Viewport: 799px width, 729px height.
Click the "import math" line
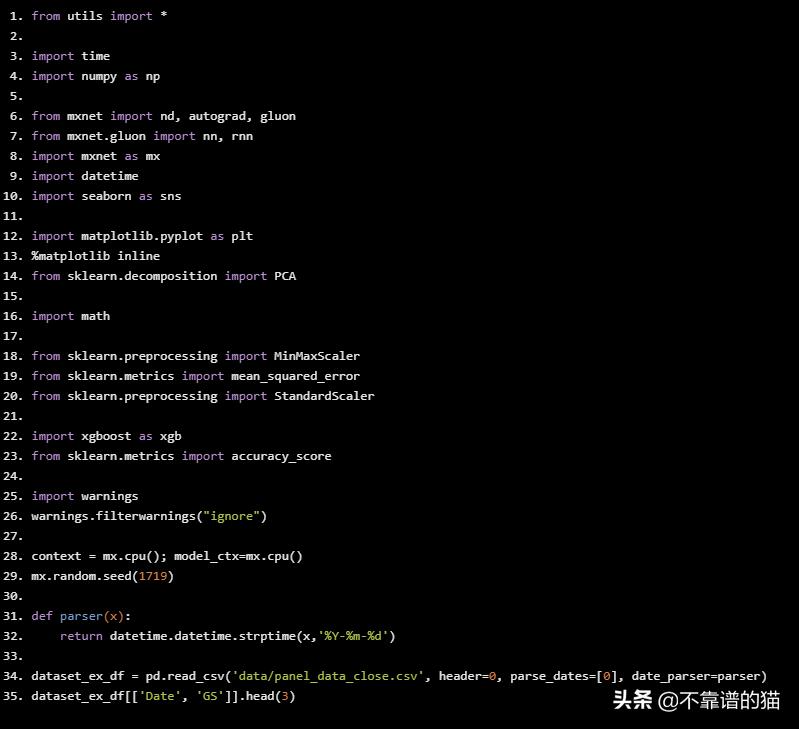(71, 316)
